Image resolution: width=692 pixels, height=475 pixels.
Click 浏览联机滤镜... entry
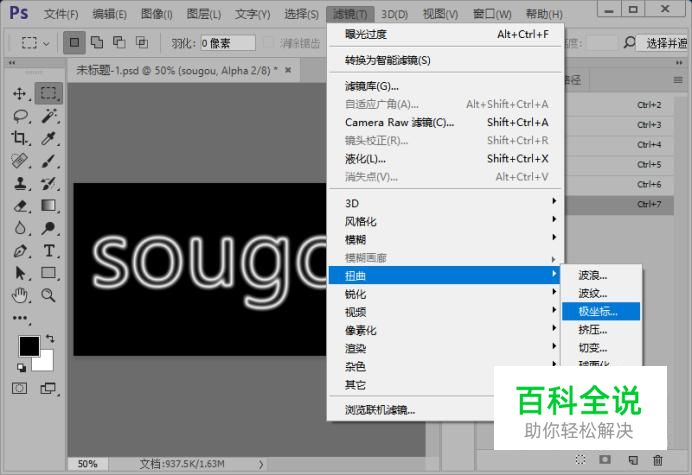click(380, 410)
